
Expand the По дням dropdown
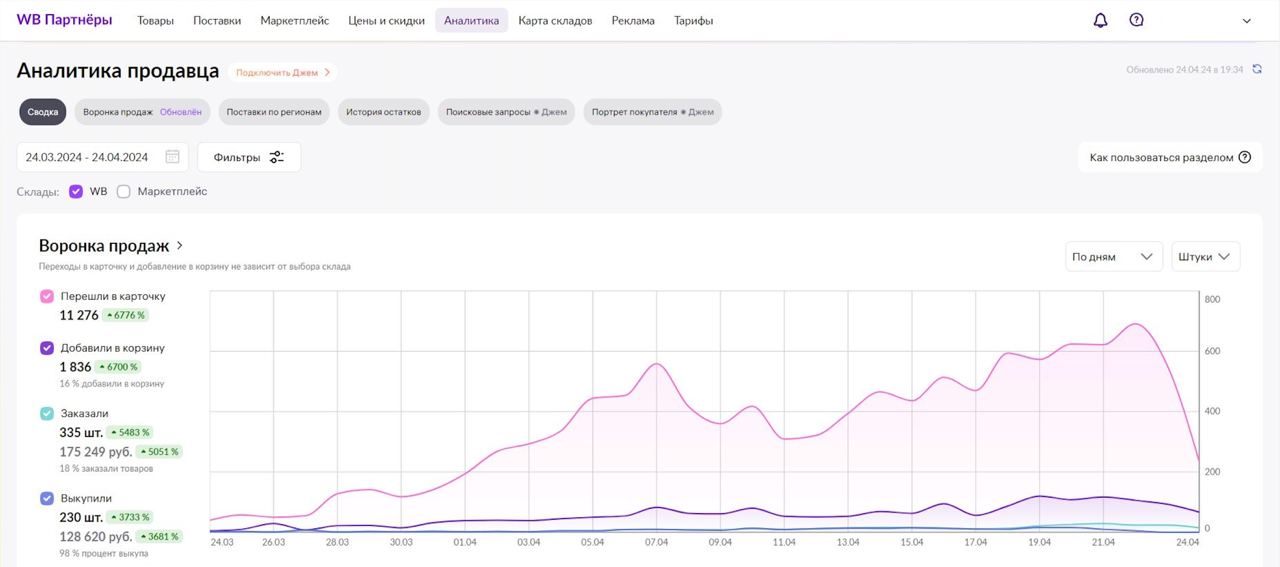tap(1113, 257)
